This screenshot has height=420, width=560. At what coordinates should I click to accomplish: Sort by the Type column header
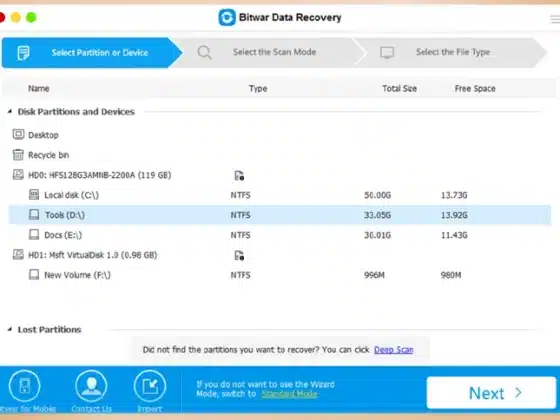tap(258, 89)
